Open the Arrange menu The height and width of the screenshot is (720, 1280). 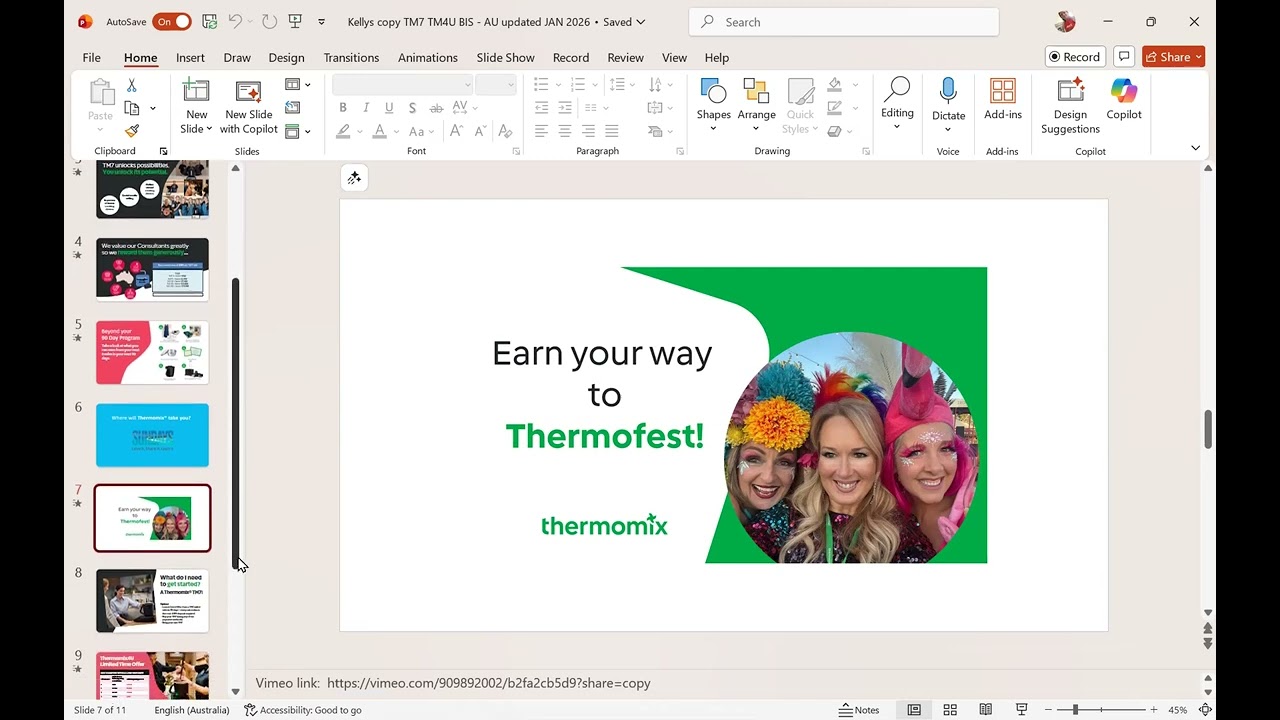756,106
